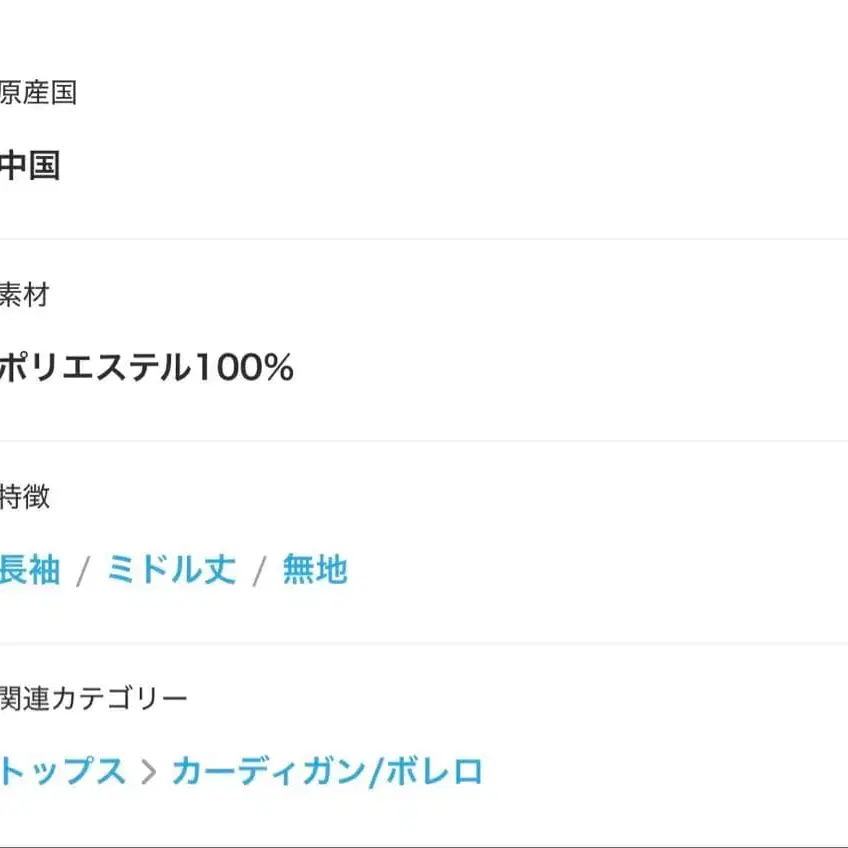The image size is (848, 848).
Task: Click the slash between ミドル丈 and 無地
Action: (x=260, y=571)
